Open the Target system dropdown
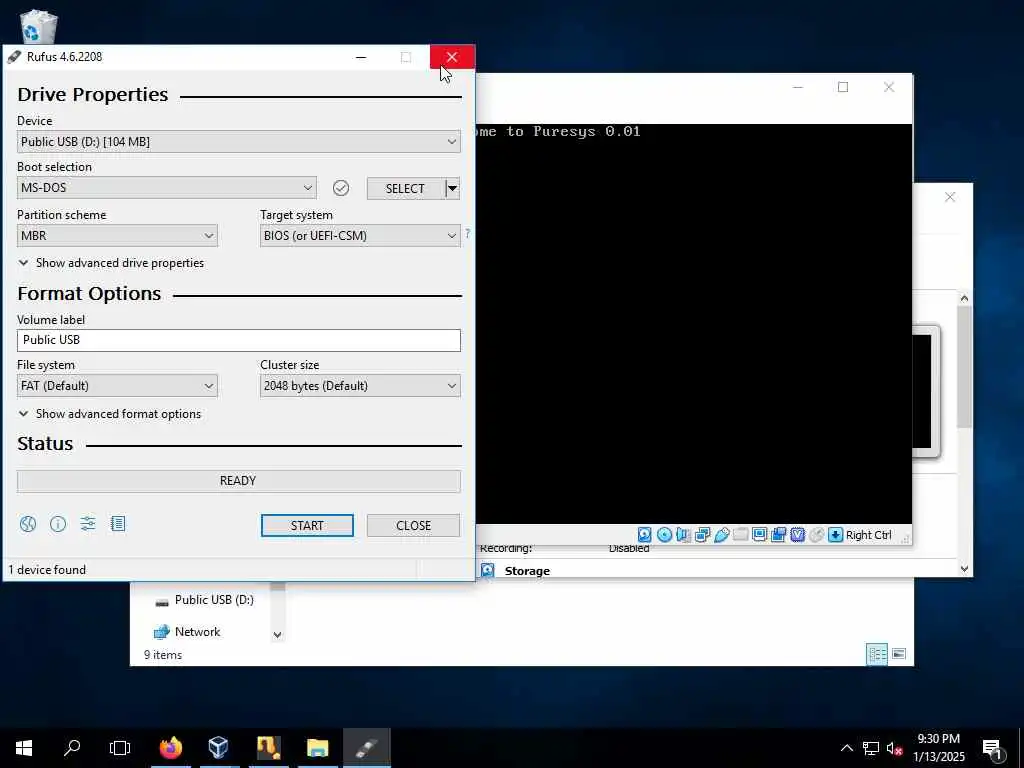The width and height of the screenshot is (1024, 768). pyautogui.click(x=360, y=236)
